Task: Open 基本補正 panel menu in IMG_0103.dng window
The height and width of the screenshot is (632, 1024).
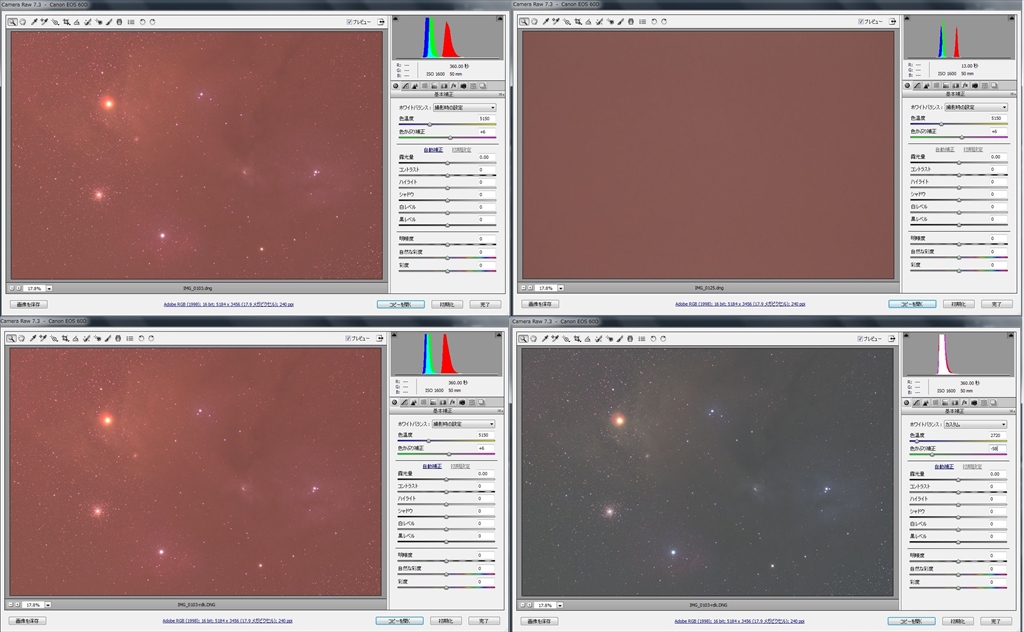Action: pyautogui.click(x=502, y=94)
